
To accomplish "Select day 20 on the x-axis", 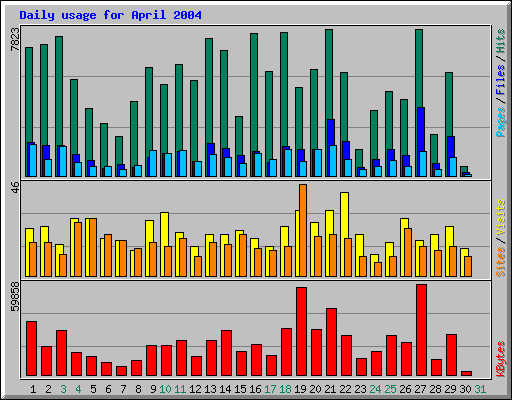I will (315, 389).
